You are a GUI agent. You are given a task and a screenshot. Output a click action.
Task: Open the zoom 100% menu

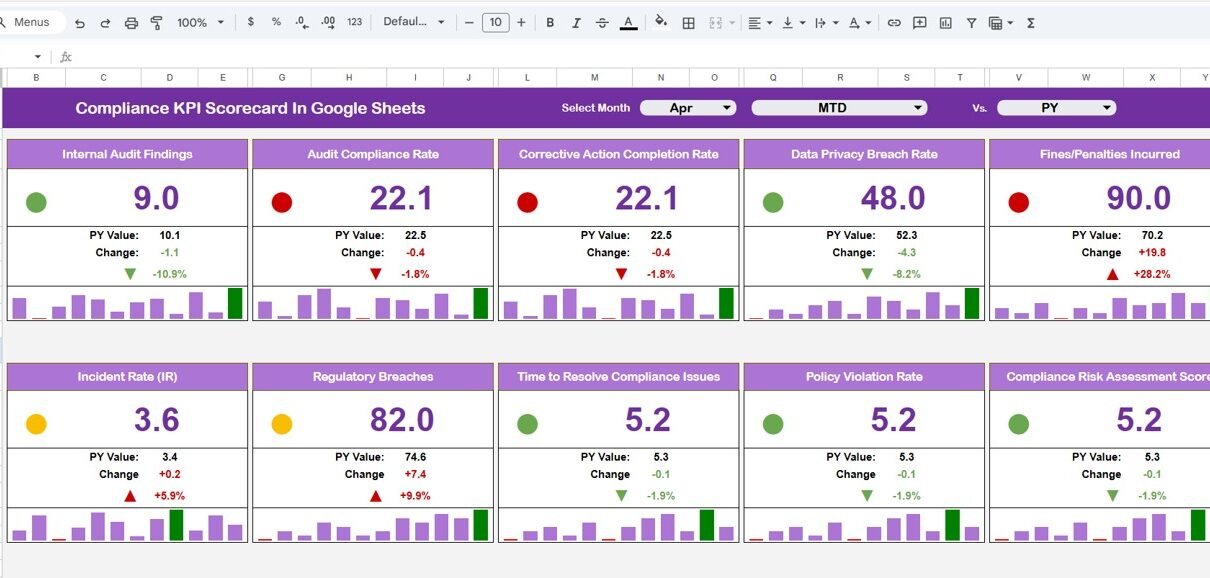(x=200, y=23)
